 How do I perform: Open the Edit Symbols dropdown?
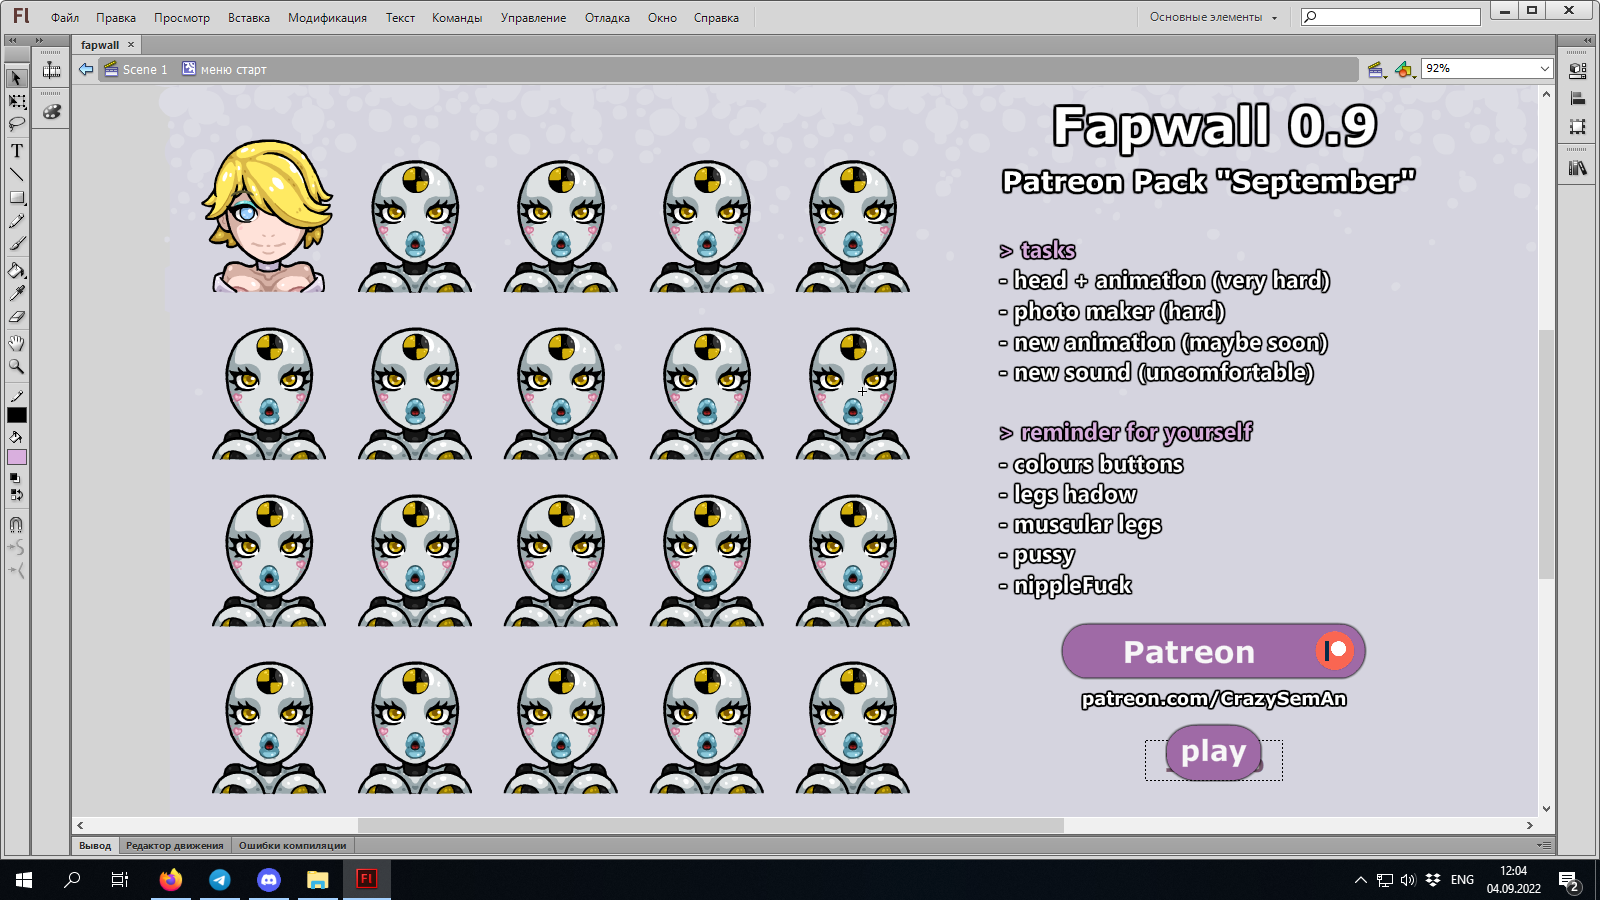tap(1405, 69)
